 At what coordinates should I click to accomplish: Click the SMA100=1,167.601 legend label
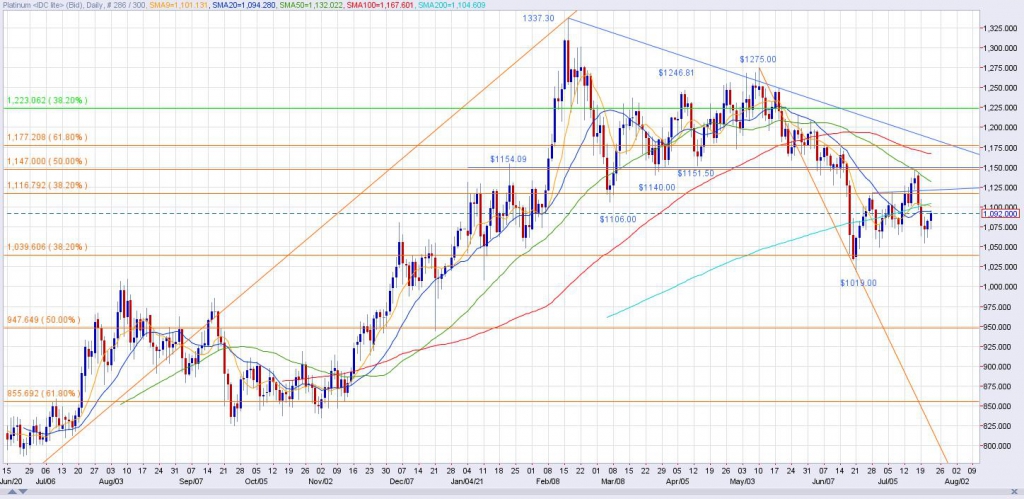(x=378, y=5)
